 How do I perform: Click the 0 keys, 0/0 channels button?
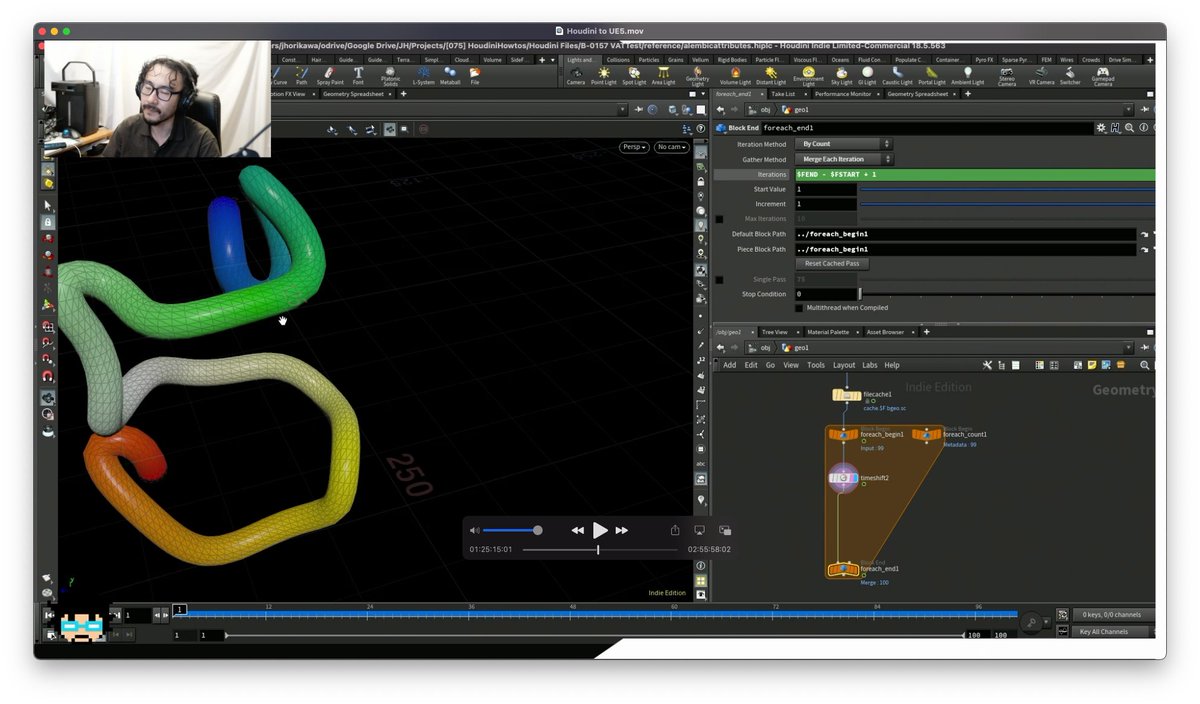point(1111,615)
